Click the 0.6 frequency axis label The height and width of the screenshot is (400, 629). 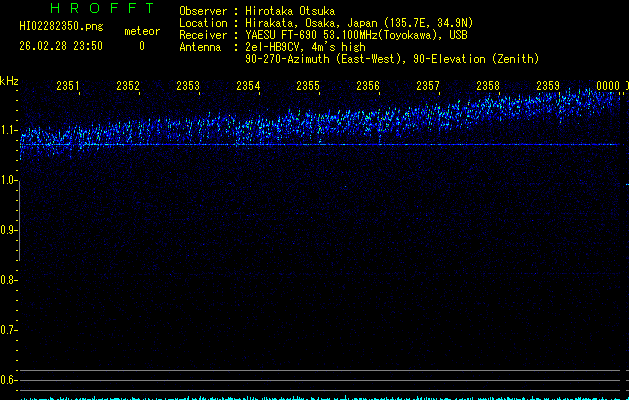[9, 380]
